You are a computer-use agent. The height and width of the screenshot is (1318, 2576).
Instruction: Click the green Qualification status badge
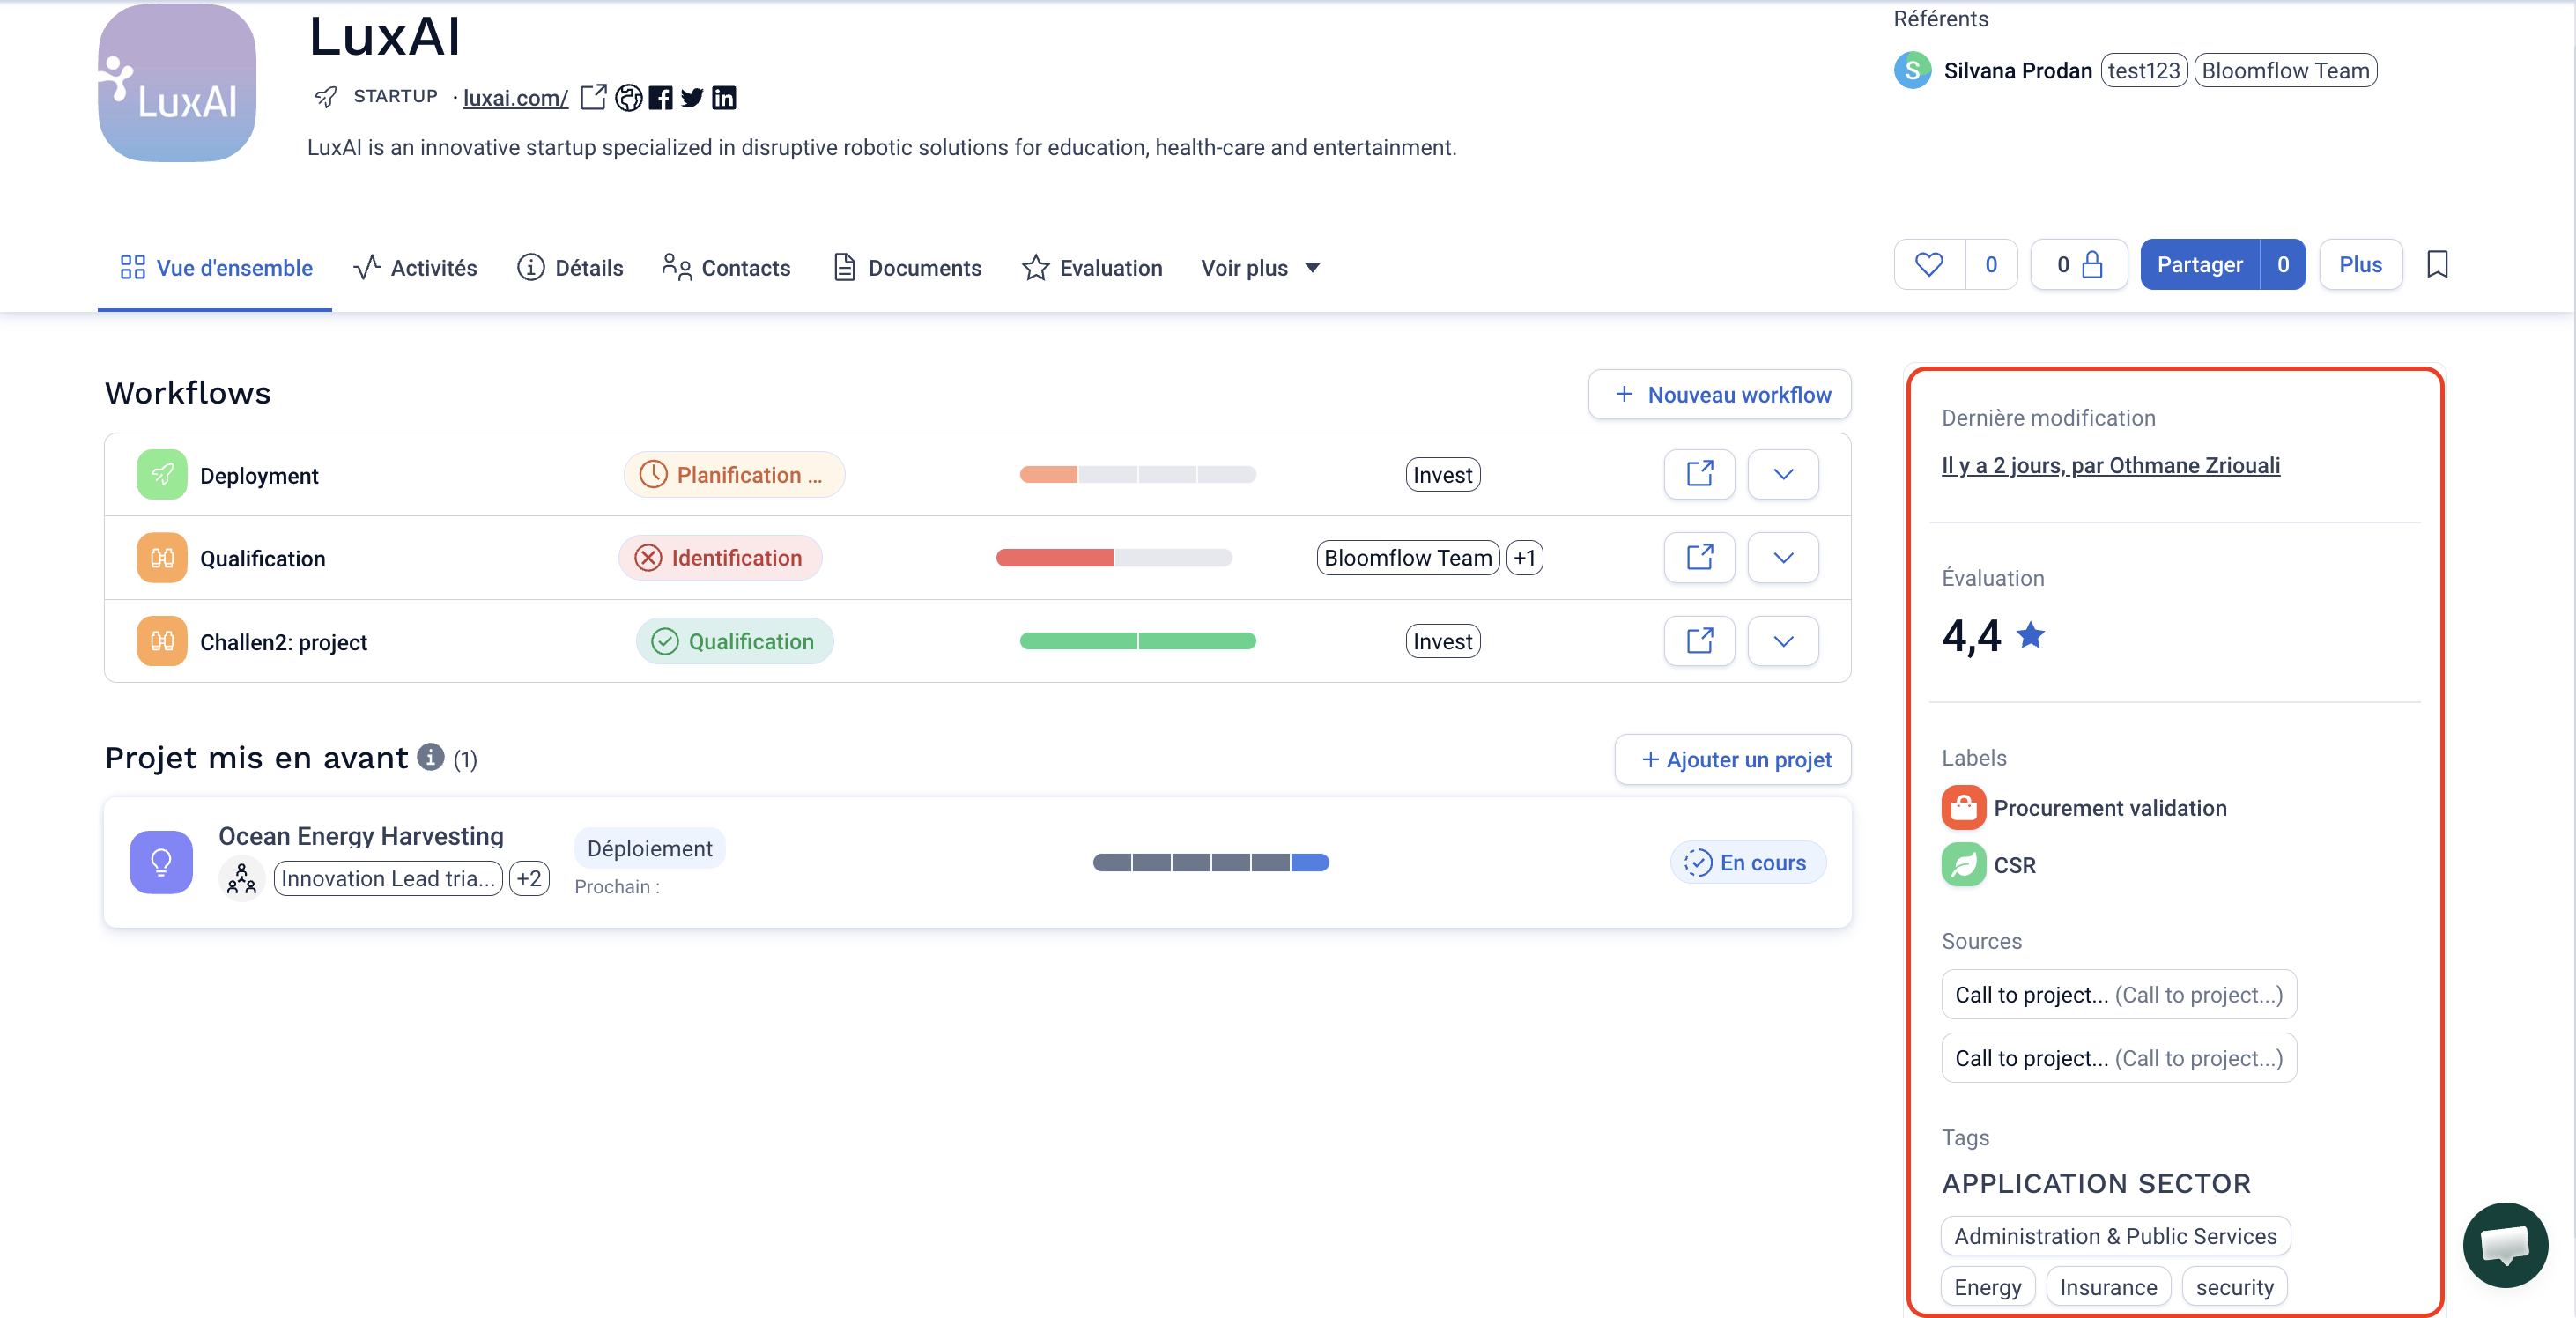735,641
